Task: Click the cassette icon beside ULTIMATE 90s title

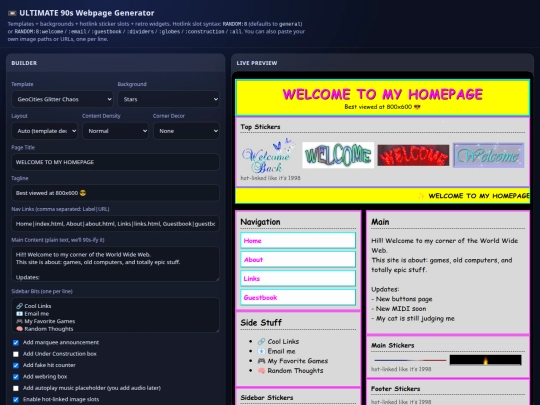Action: point(12,13)
